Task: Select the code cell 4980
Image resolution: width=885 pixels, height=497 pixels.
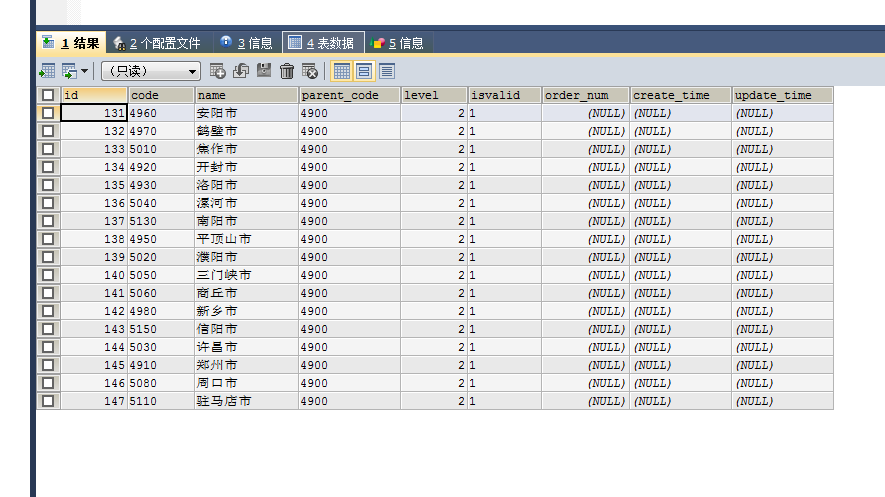Action: click(x=161, y=311)
